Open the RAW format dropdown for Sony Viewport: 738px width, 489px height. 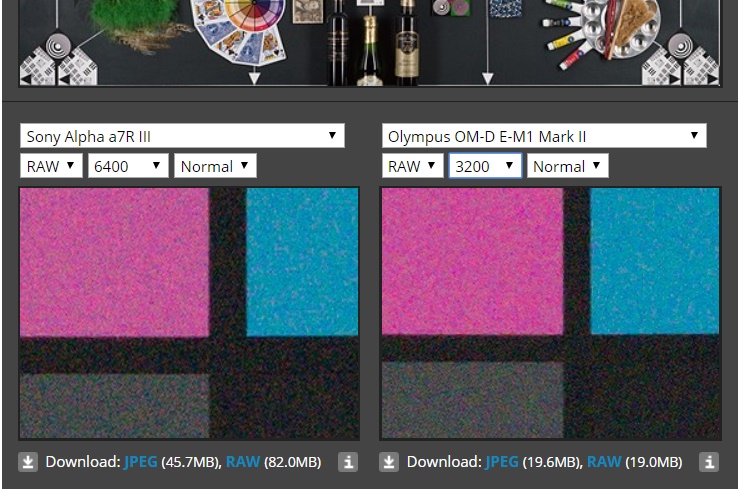[x=52, y=166]
